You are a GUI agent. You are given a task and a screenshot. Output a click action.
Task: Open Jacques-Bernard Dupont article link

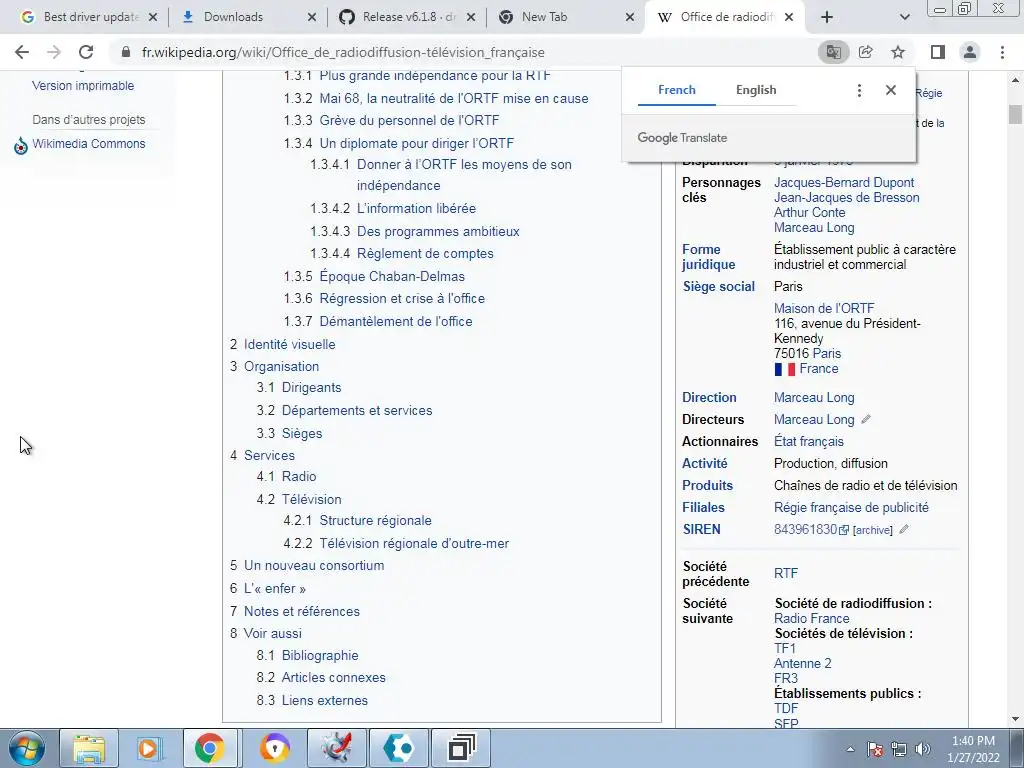pyautogui.click(x=844, y=183)
